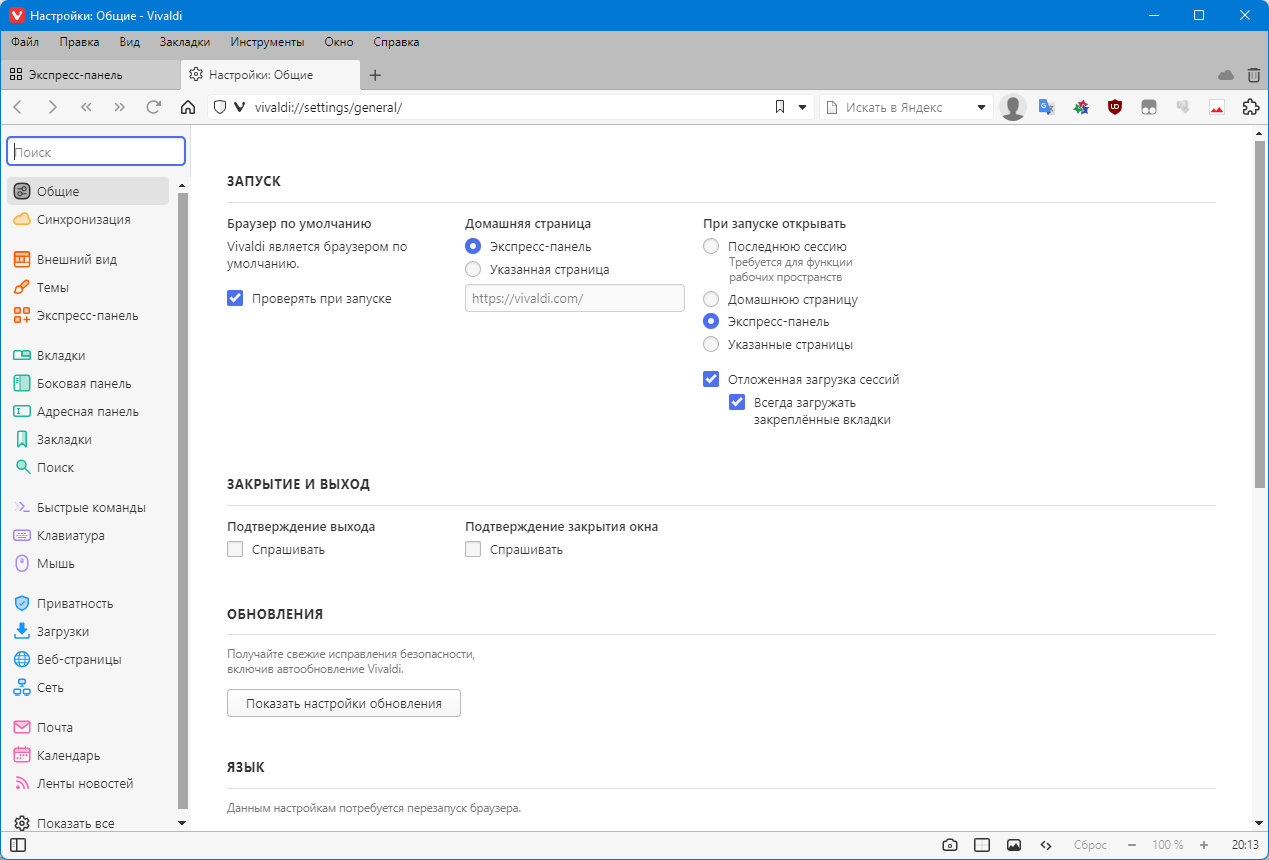This screenshot has height=860, width=1269.
Task: Select "Последнюю сессию" startup option
Action: [711, 246]
